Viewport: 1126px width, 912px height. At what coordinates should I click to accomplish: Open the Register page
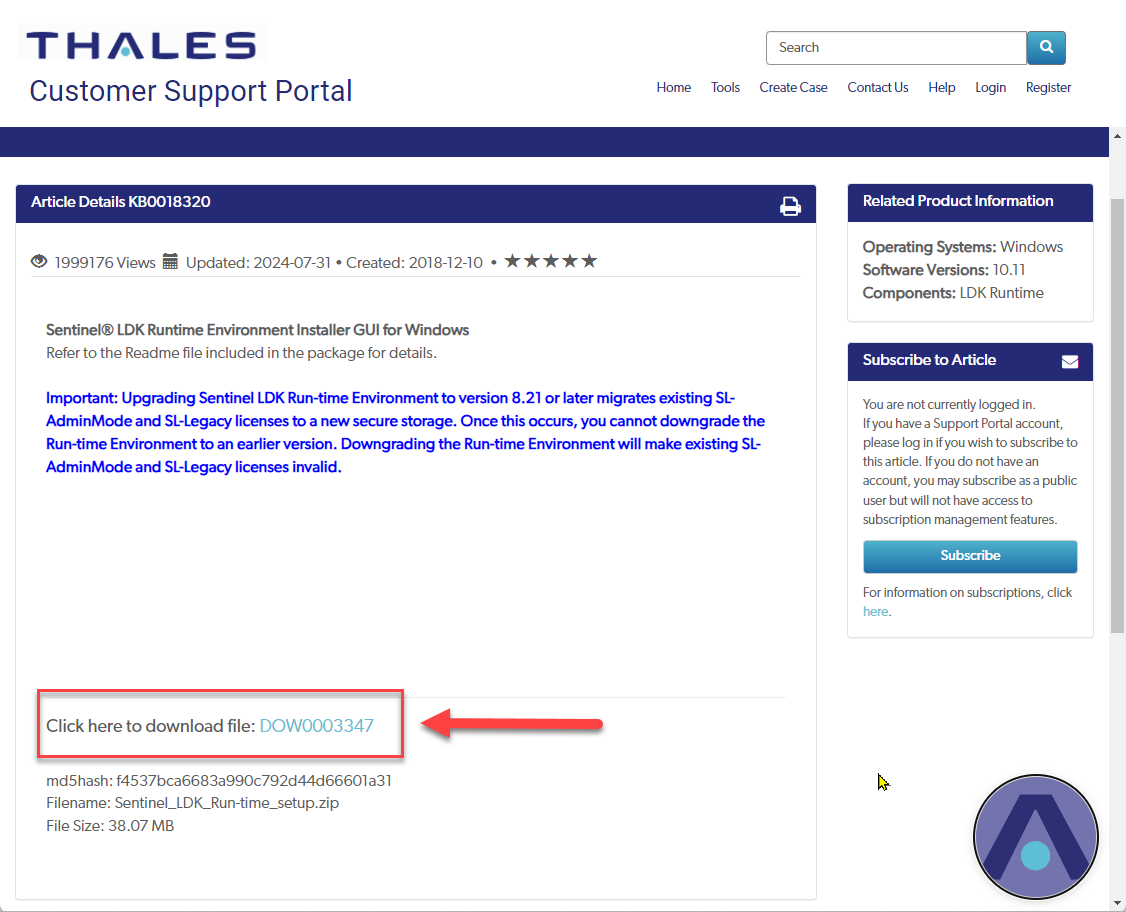tap(1048, 87)
